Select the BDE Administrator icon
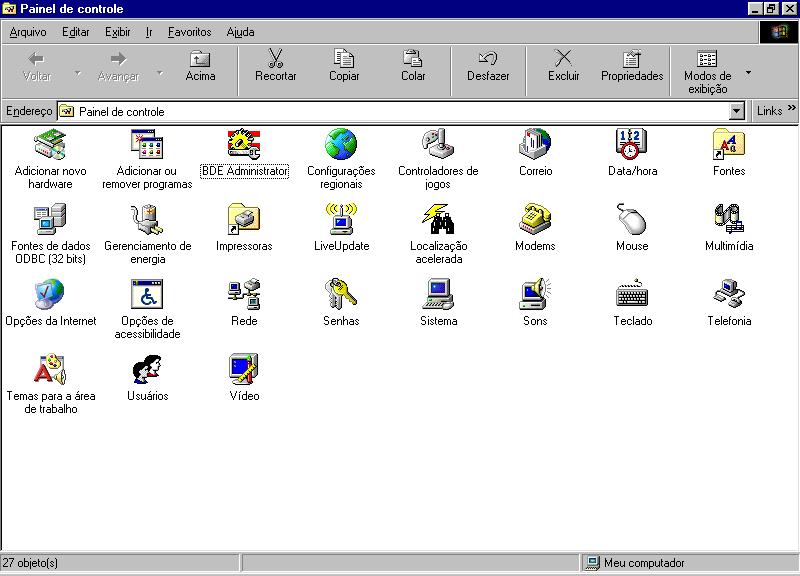Image resolution: width=800 pixels, height=576 pixels. click(x=244, y=144)
